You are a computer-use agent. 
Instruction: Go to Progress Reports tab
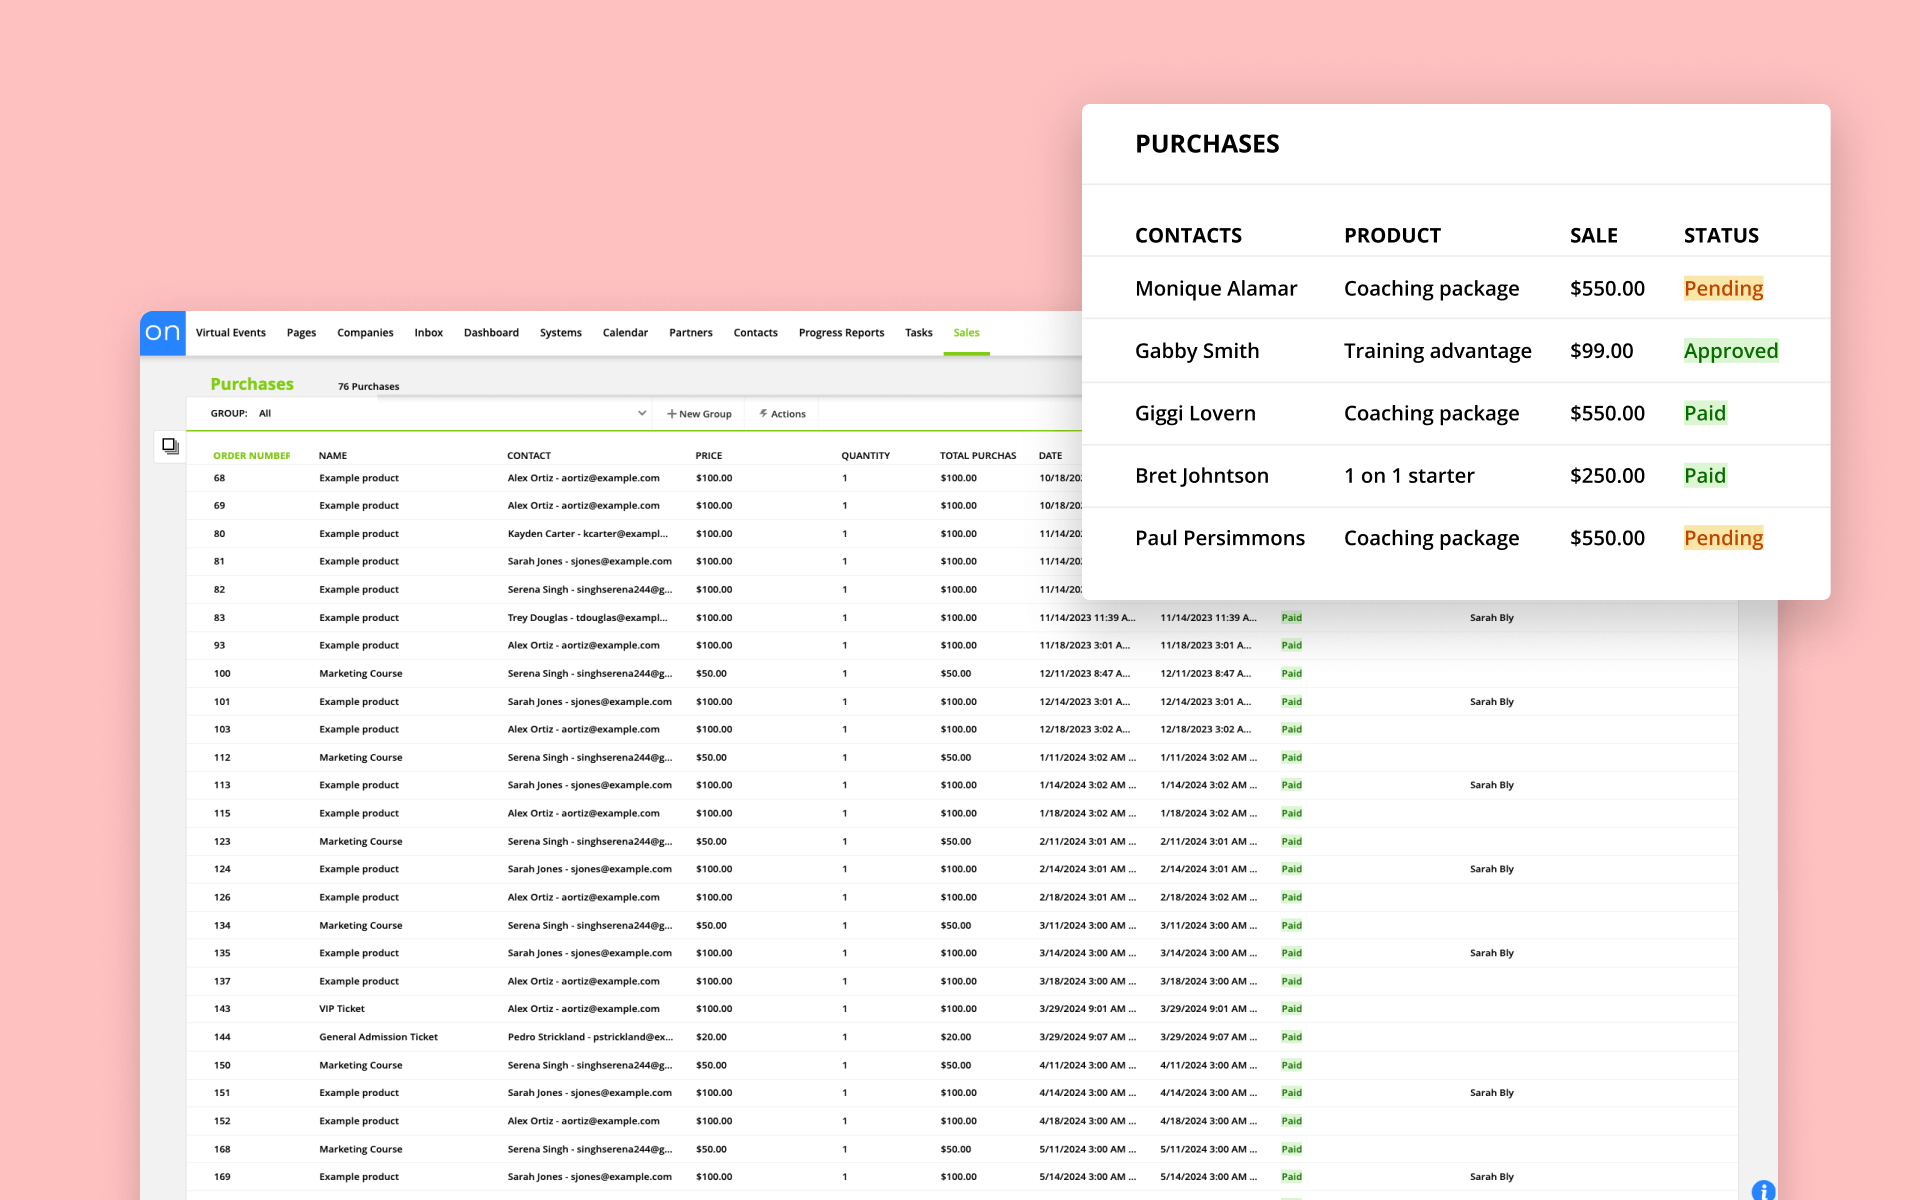coord(841,333)
